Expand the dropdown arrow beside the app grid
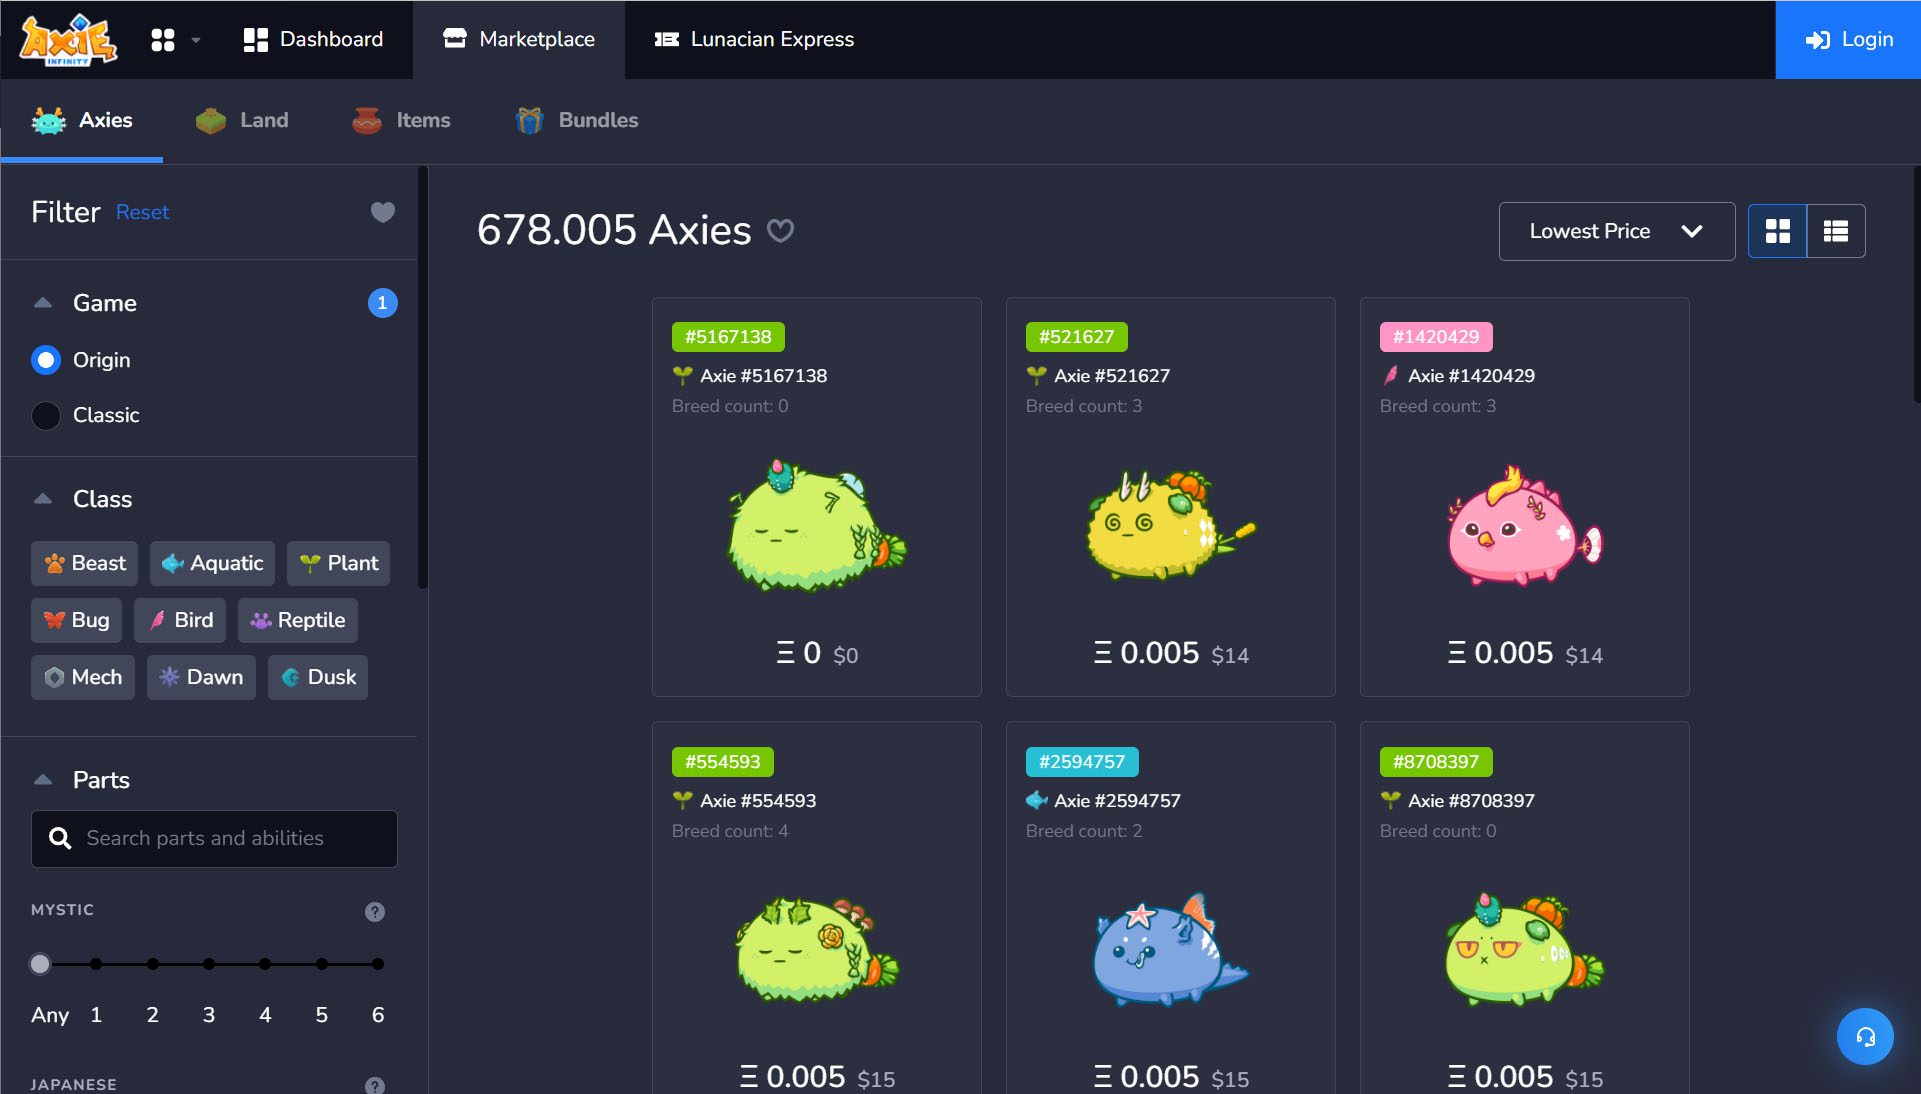The height and width of the screenshot is (1094, 1921). point(196,40)
